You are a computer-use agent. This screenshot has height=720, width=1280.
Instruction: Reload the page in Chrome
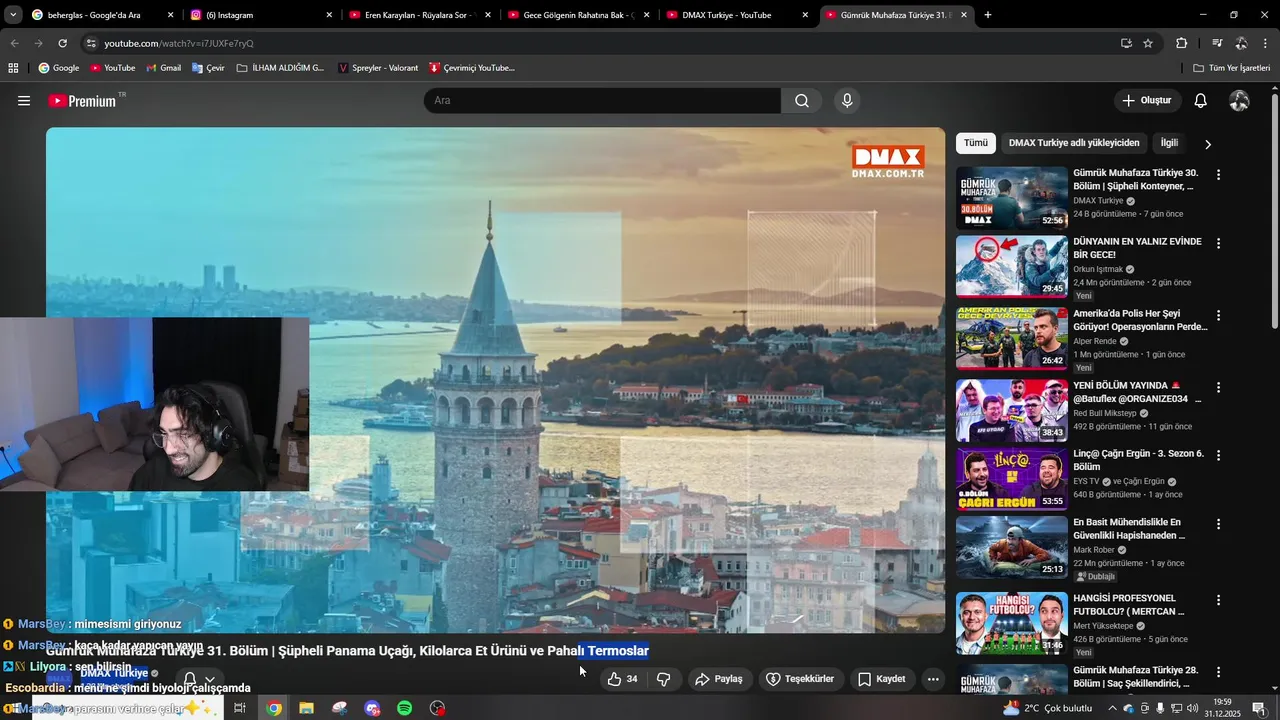tap(62, 43)
